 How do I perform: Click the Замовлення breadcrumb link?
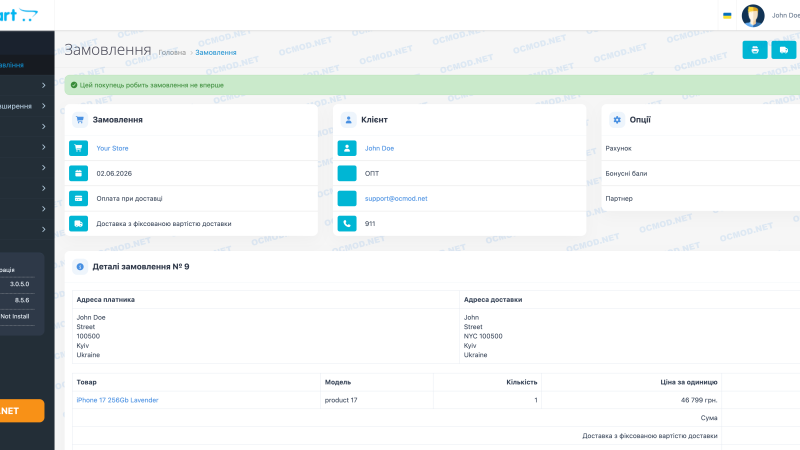216,53
